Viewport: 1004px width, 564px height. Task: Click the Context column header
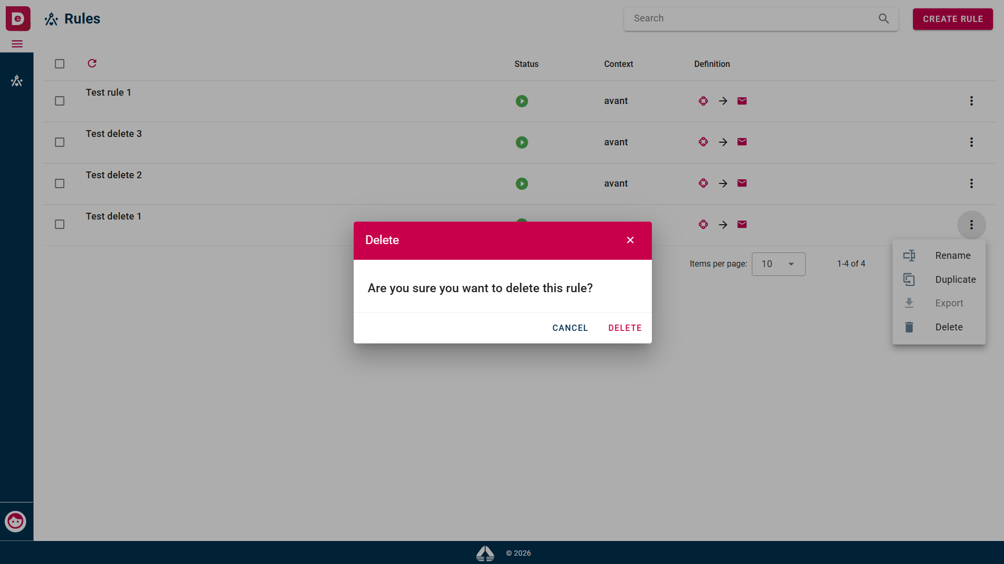click(619, 64)
